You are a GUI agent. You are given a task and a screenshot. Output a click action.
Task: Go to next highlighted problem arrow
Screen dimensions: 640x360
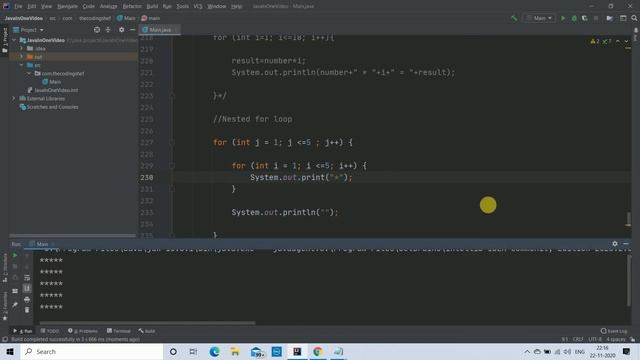point(627,41)
